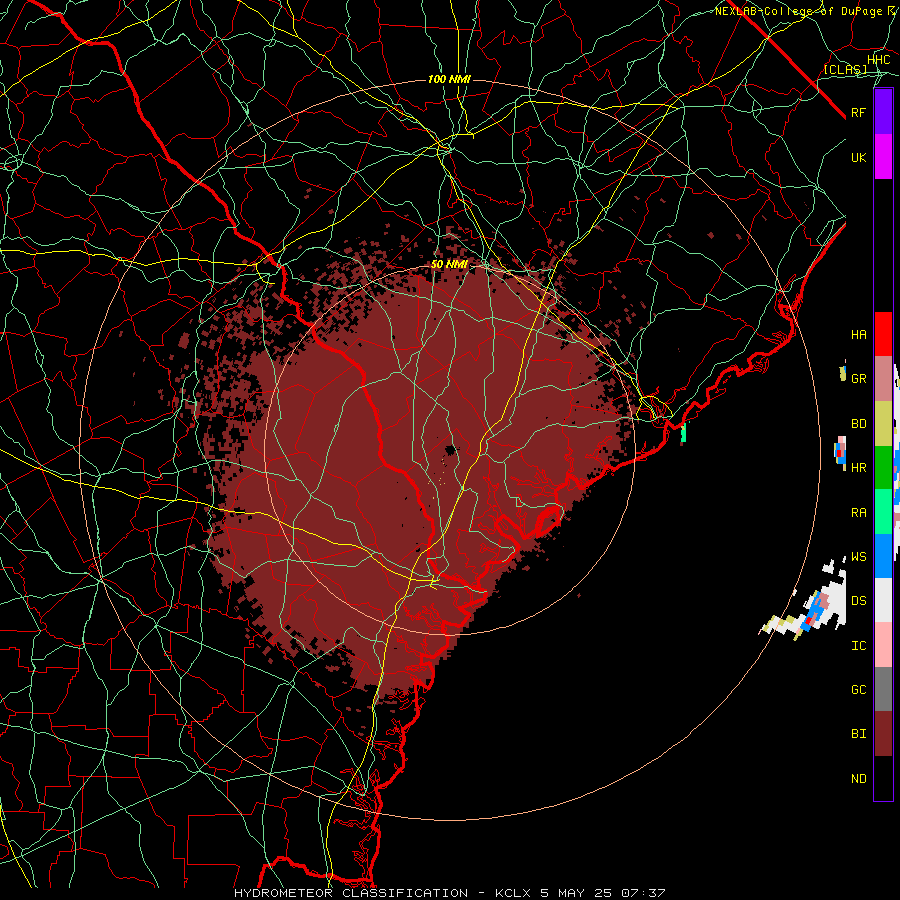Click the RA legend label
This screenshot has height=900, width=900.
[x=859, y=513]
